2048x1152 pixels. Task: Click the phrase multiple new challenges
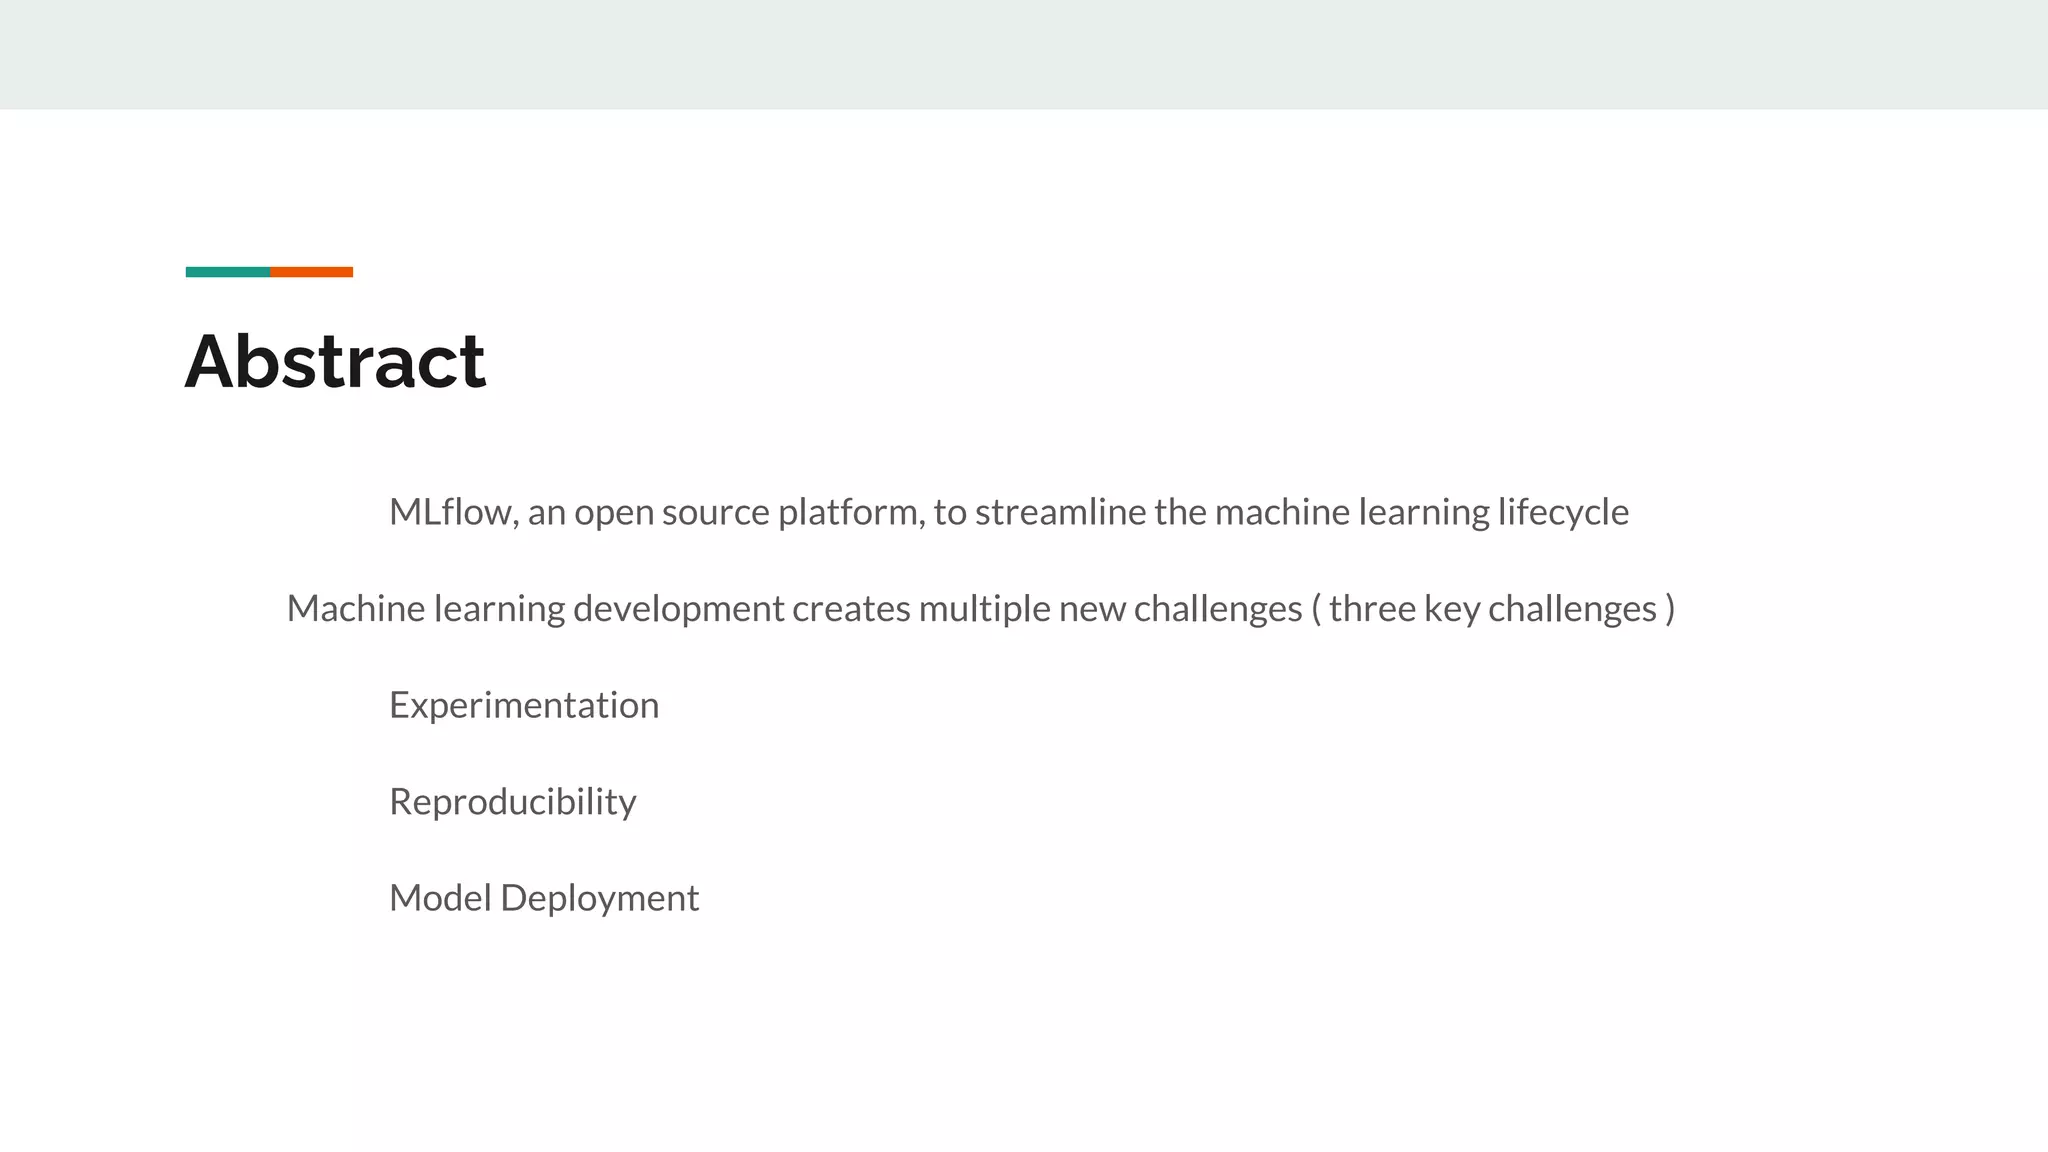(x=1110, y=609)
